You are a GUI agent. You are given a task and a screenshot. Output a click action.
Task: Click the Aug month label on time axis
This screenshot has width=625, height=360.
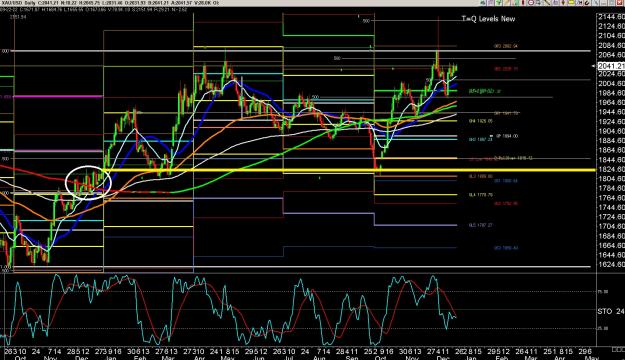coord(319,358)
